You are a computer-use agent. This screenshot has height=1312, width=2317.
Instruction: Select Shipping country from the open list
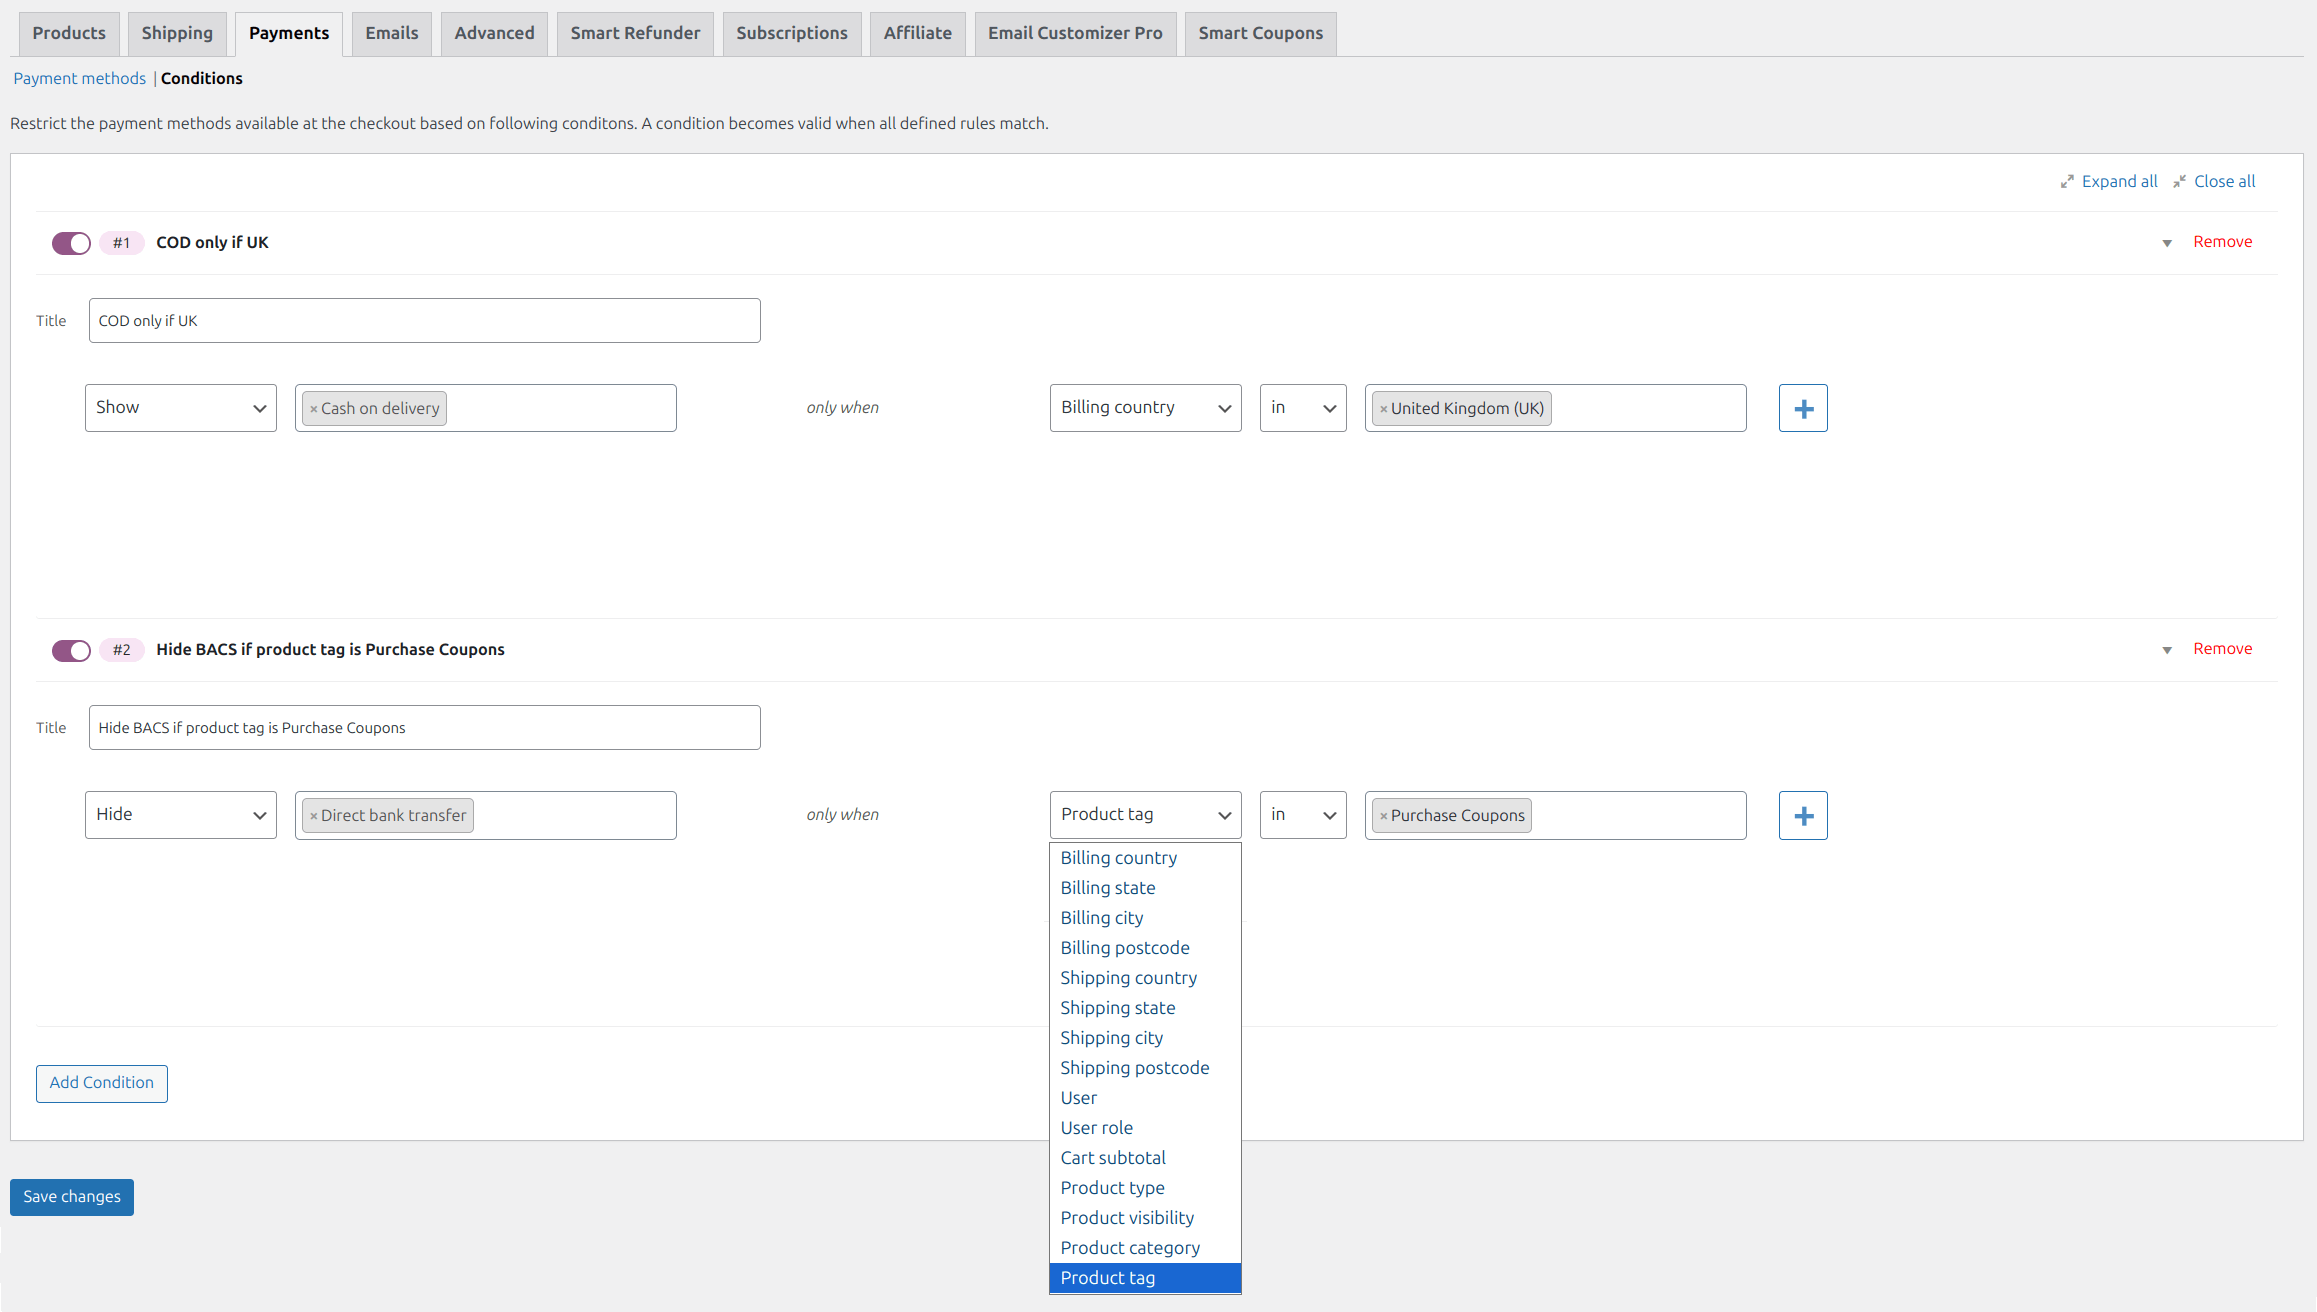tap(1128, 978)
